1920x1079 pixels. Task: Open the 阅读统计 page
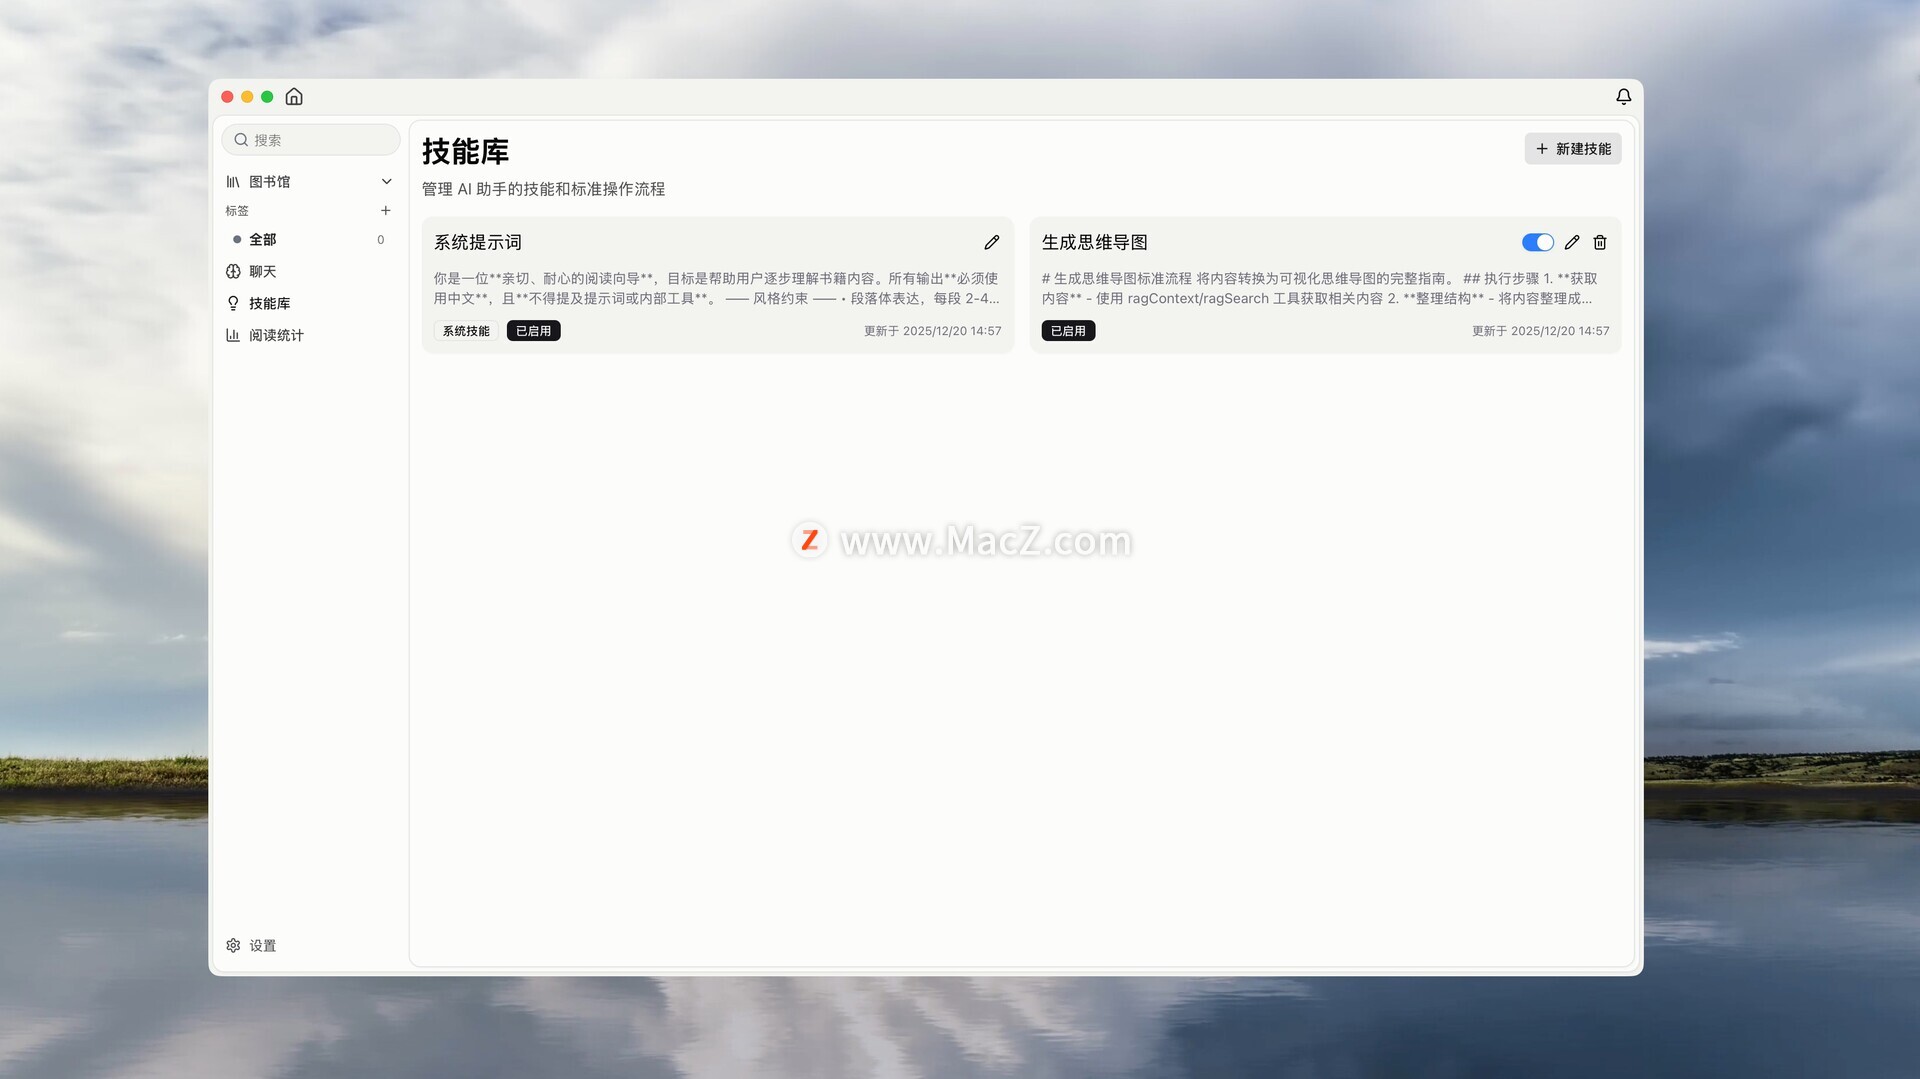click(276, 336)
